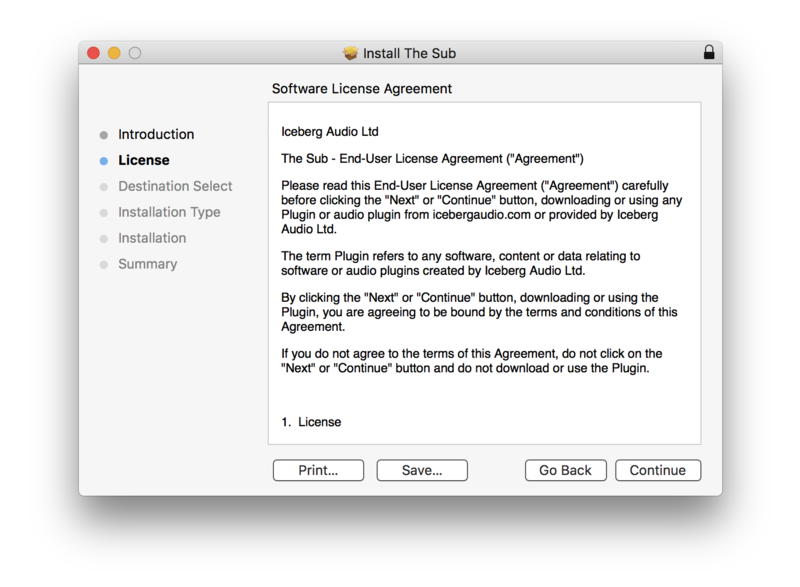The image size is (800, 587).
Task: Click the bullet next to Installation Type
Action: coord(104,213)
